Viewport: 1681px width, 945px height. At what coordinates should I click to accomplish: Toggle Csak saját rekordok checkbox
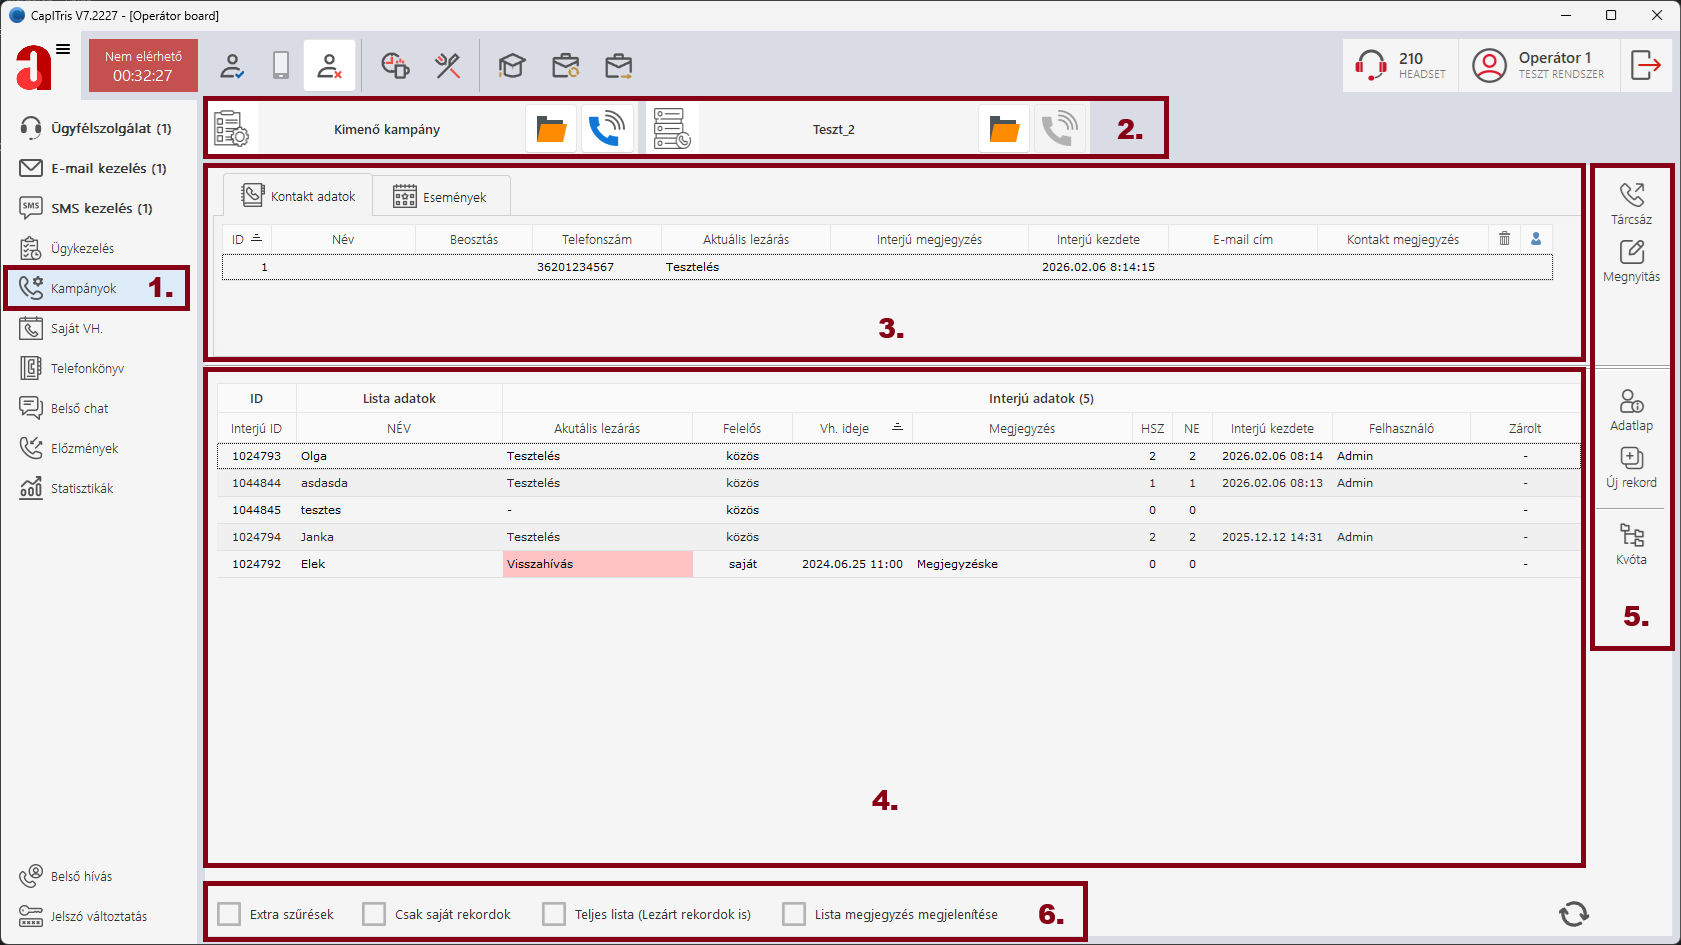pos(374,914)
